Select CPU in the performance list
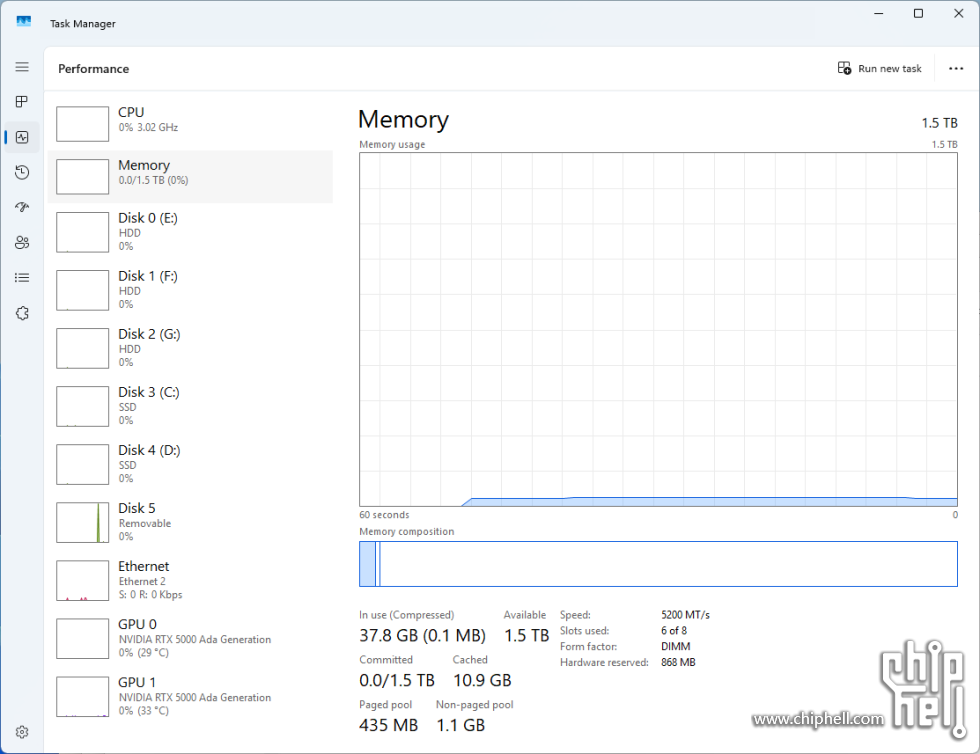Image resolution: width=980 pixels, height=754 pixels. pos(190,120)
